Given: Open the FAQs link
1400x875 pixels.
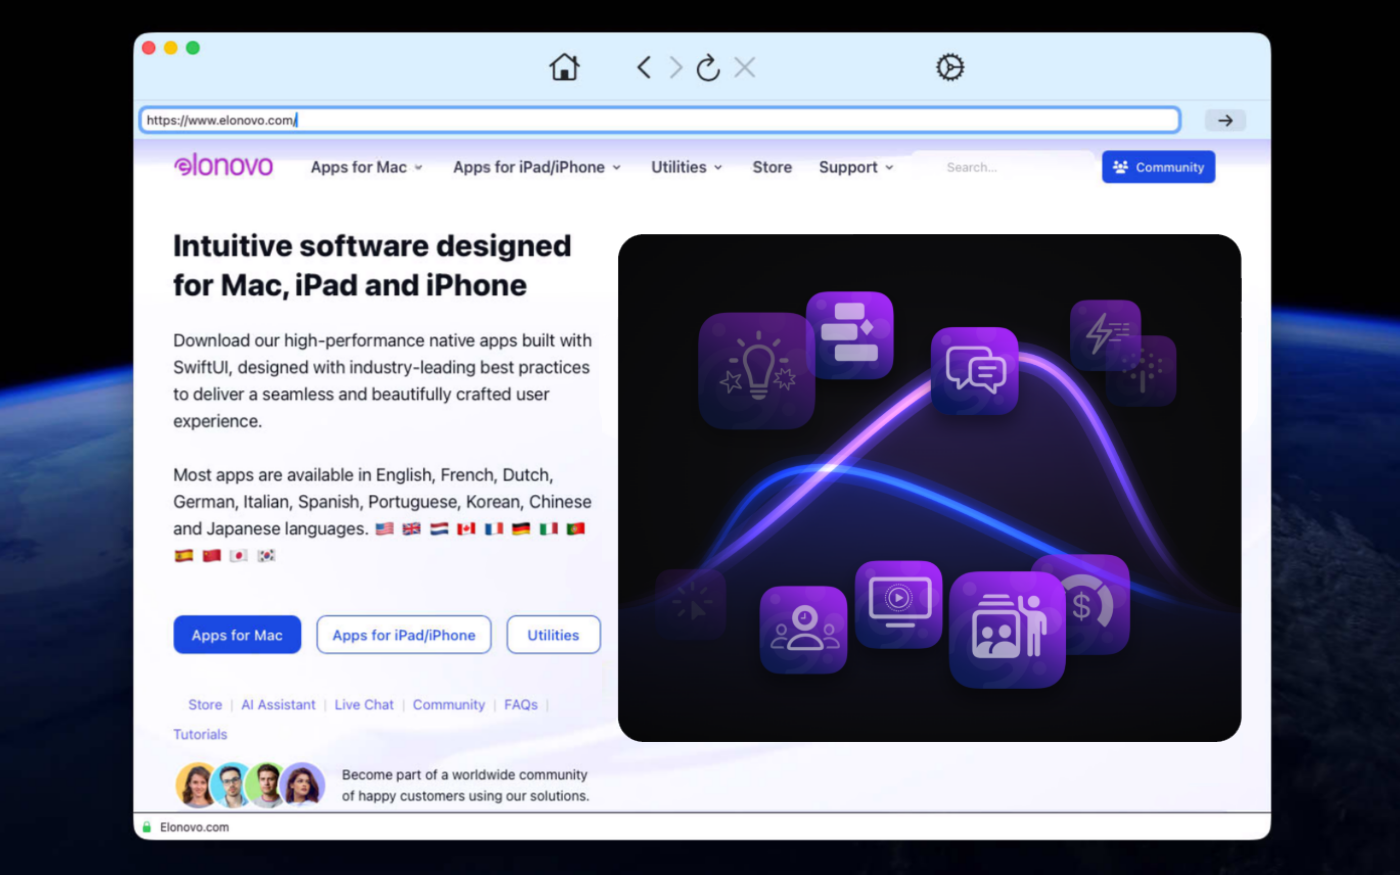Looking at the screenshot, I should [521, 705].
